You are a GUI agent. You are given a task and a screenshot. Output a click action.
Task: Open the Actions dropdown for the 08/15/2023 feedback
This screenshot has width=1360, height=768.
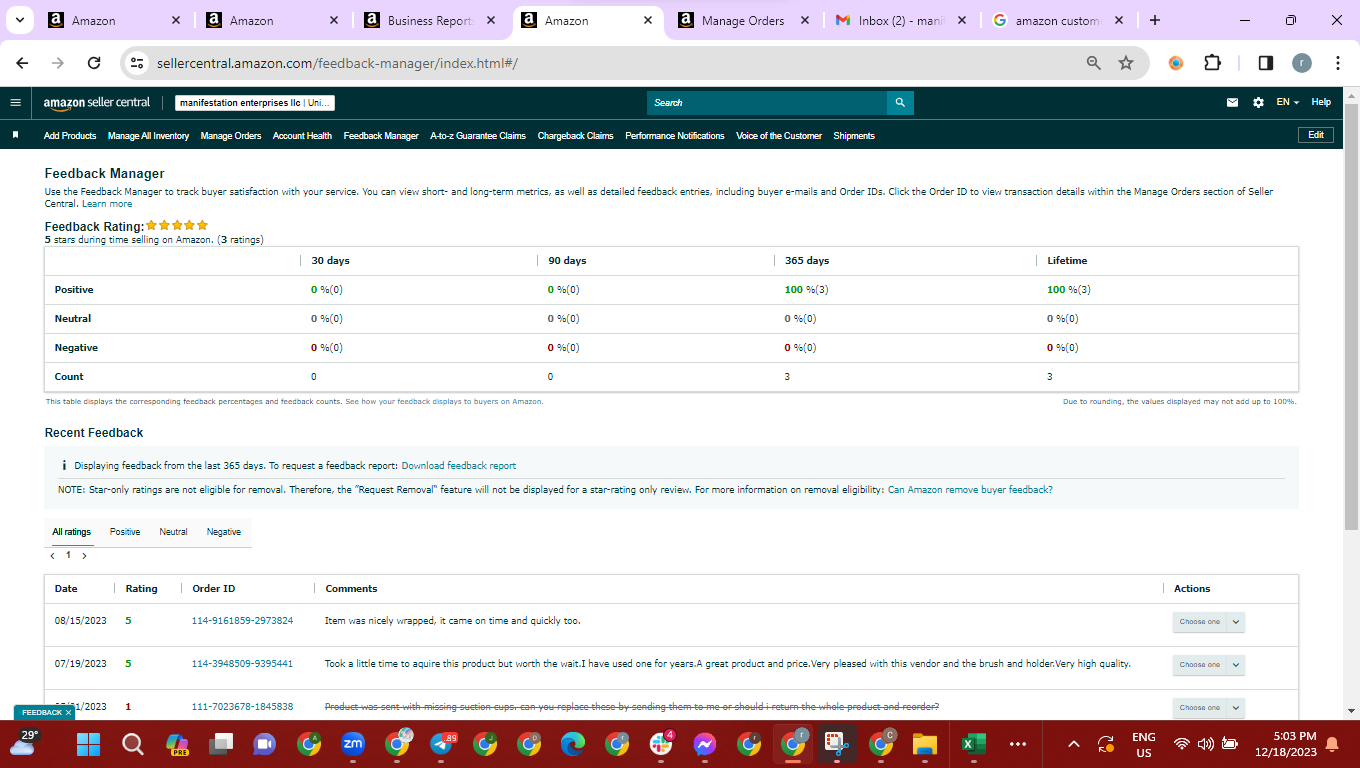coord(1208,621)
